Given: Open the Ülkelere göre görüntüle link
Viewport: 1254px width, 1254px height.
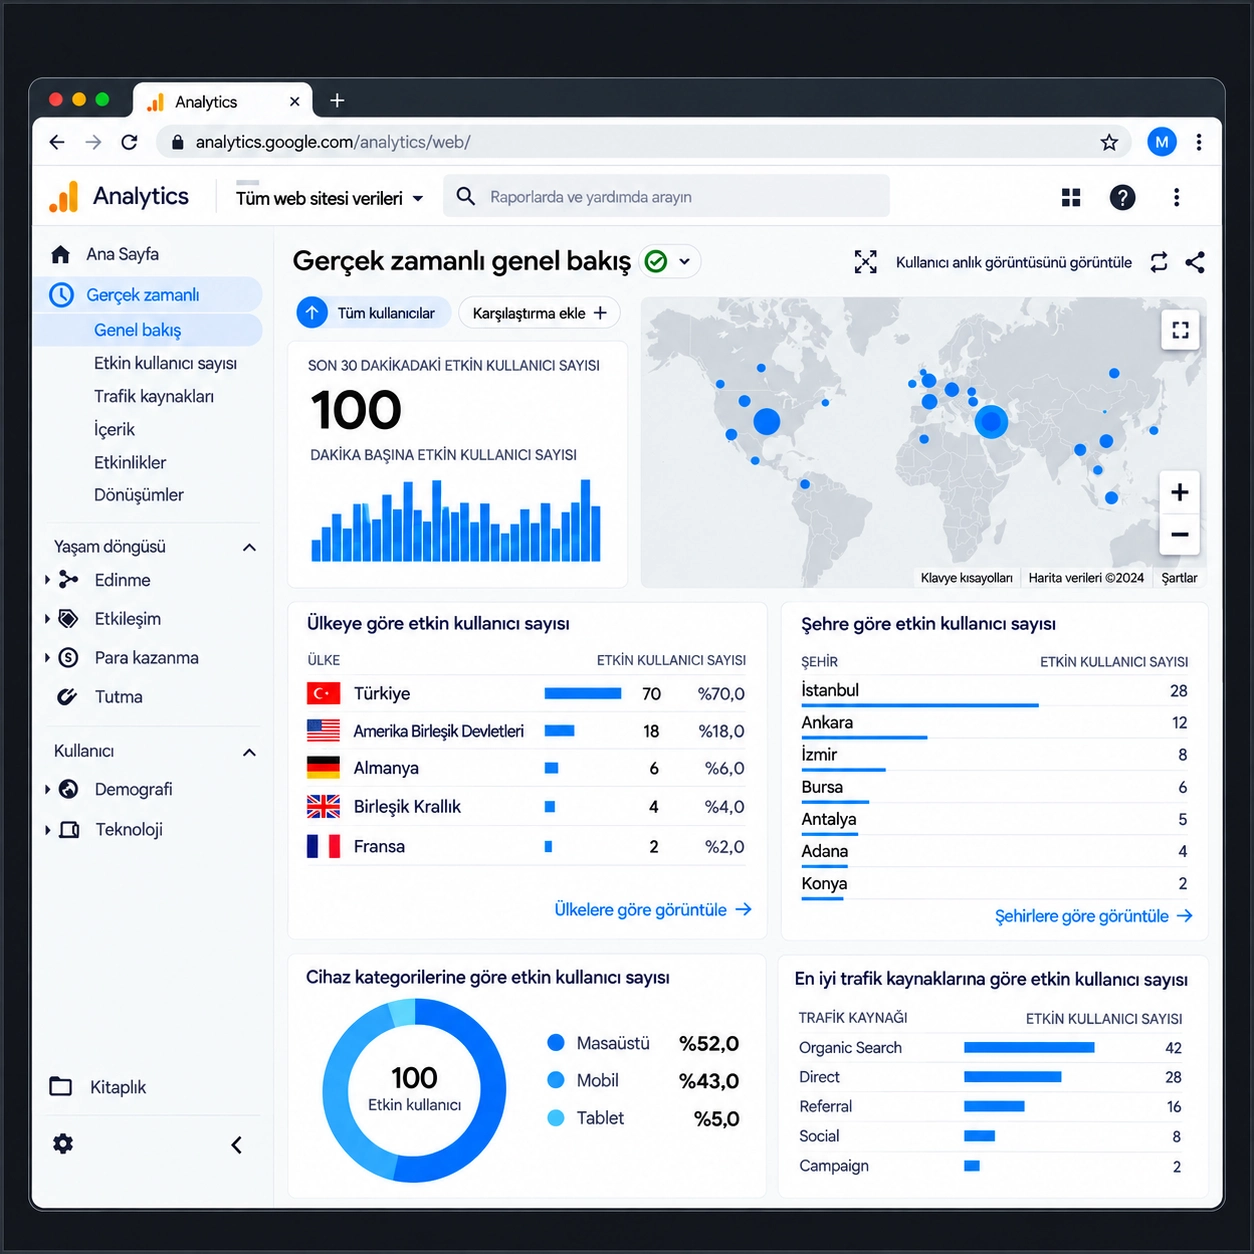Looking at the screenshot, I should [x=653, y=910].
